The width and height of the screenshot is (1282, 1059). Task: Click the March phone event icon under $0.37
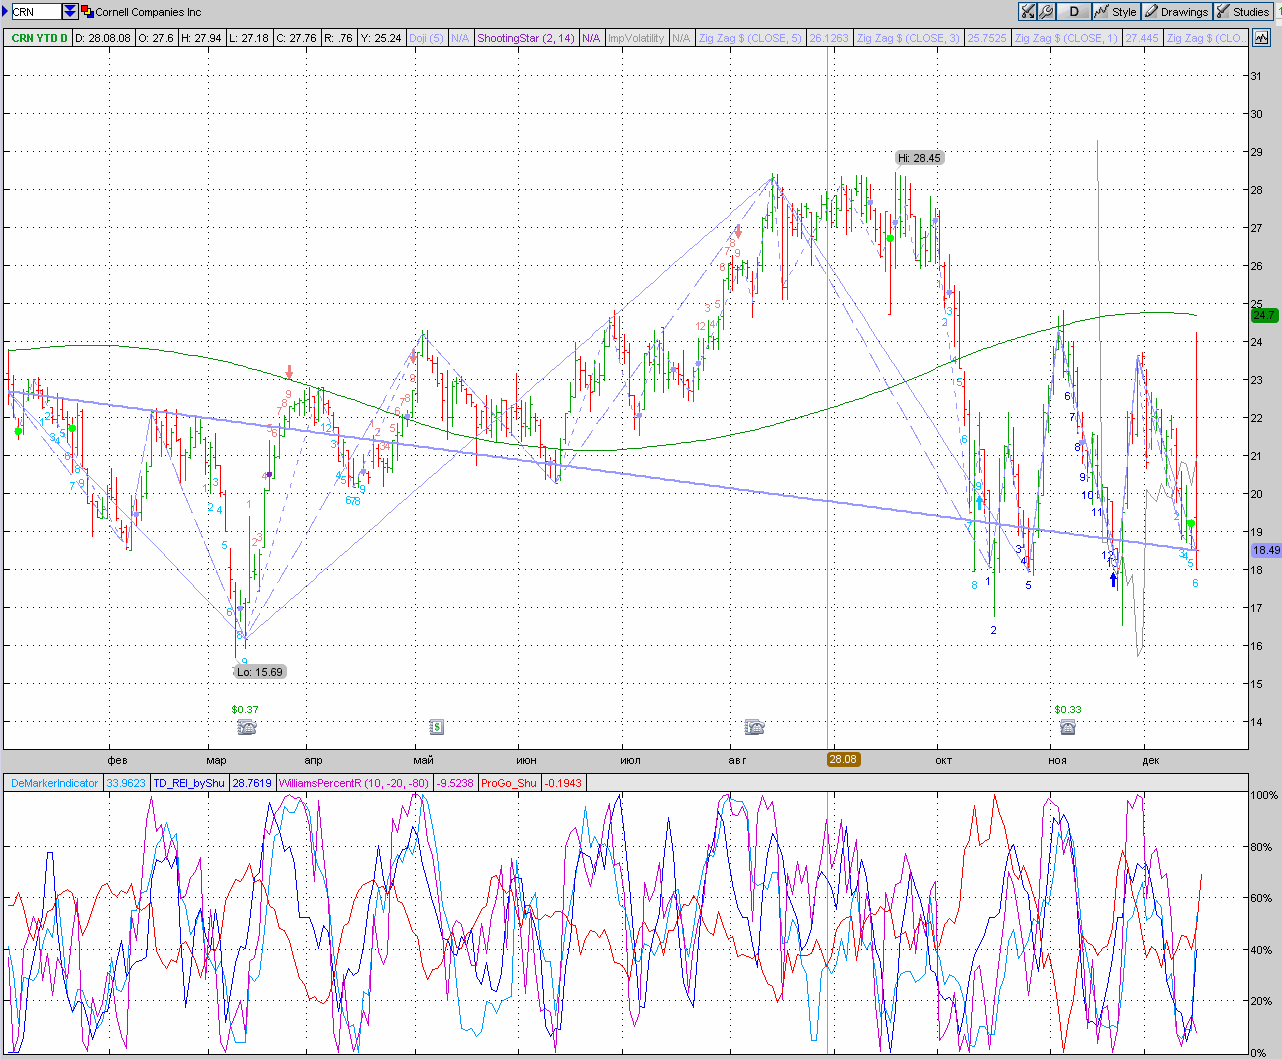pyautogui.click(x=246, y=727)
